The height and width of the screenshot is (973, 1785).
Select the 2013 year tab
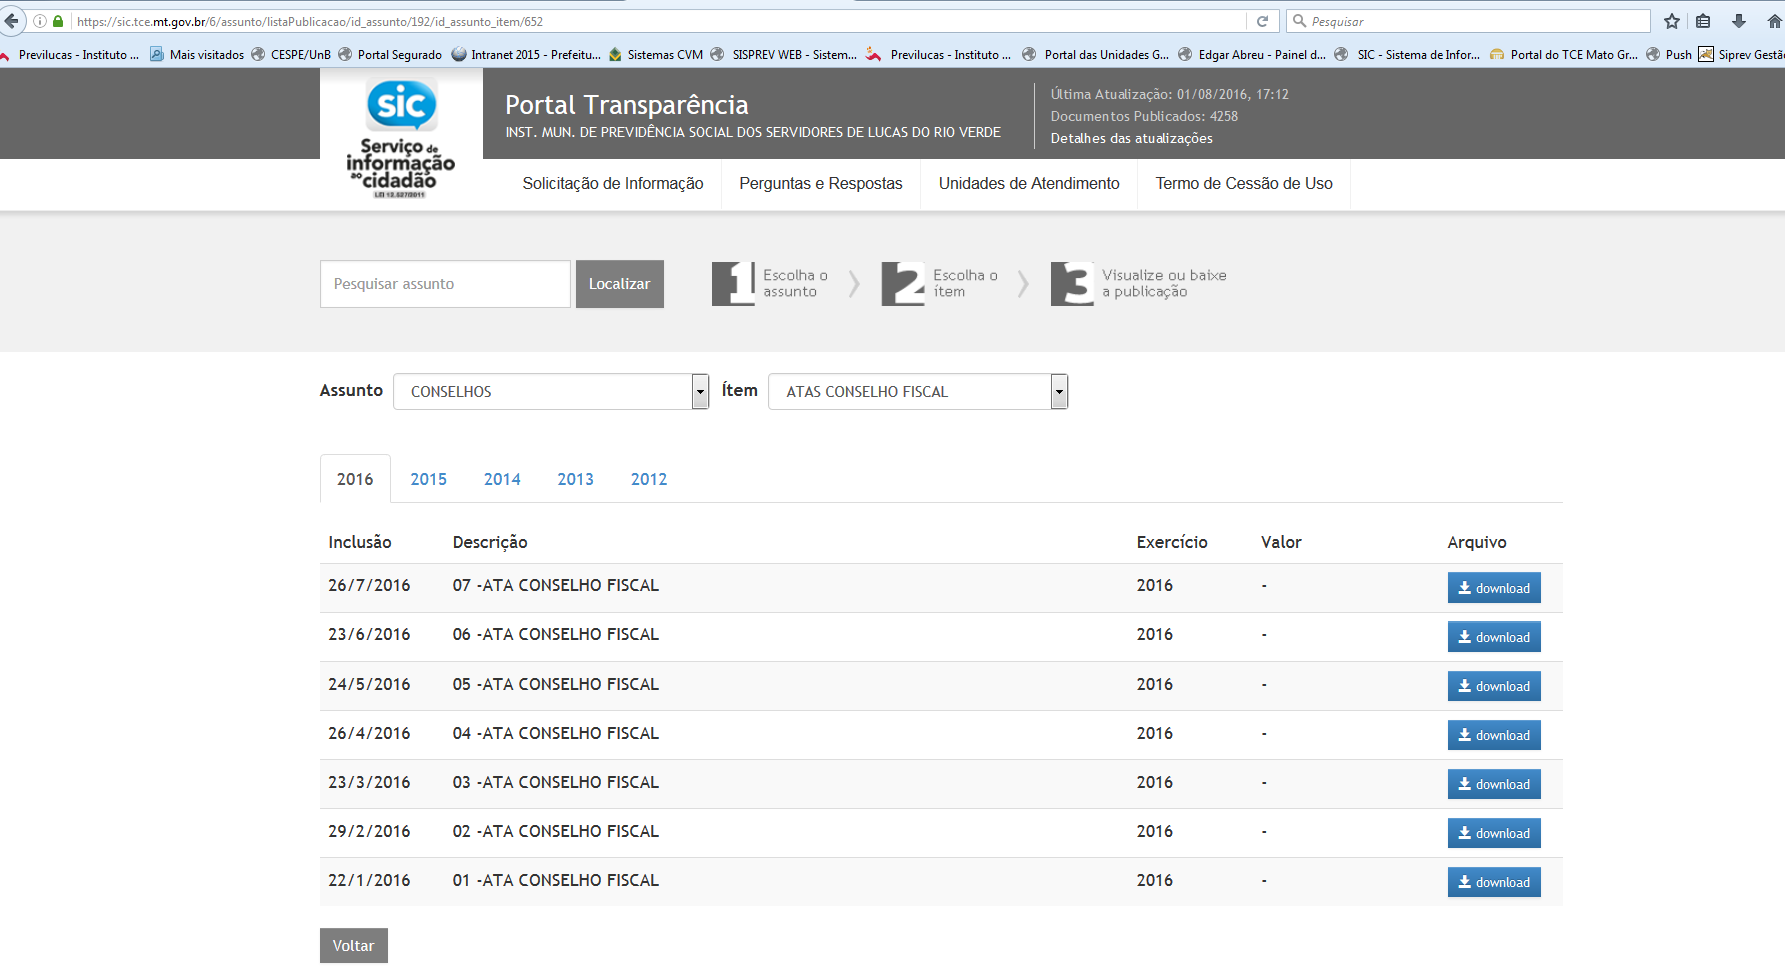[575, 479]
